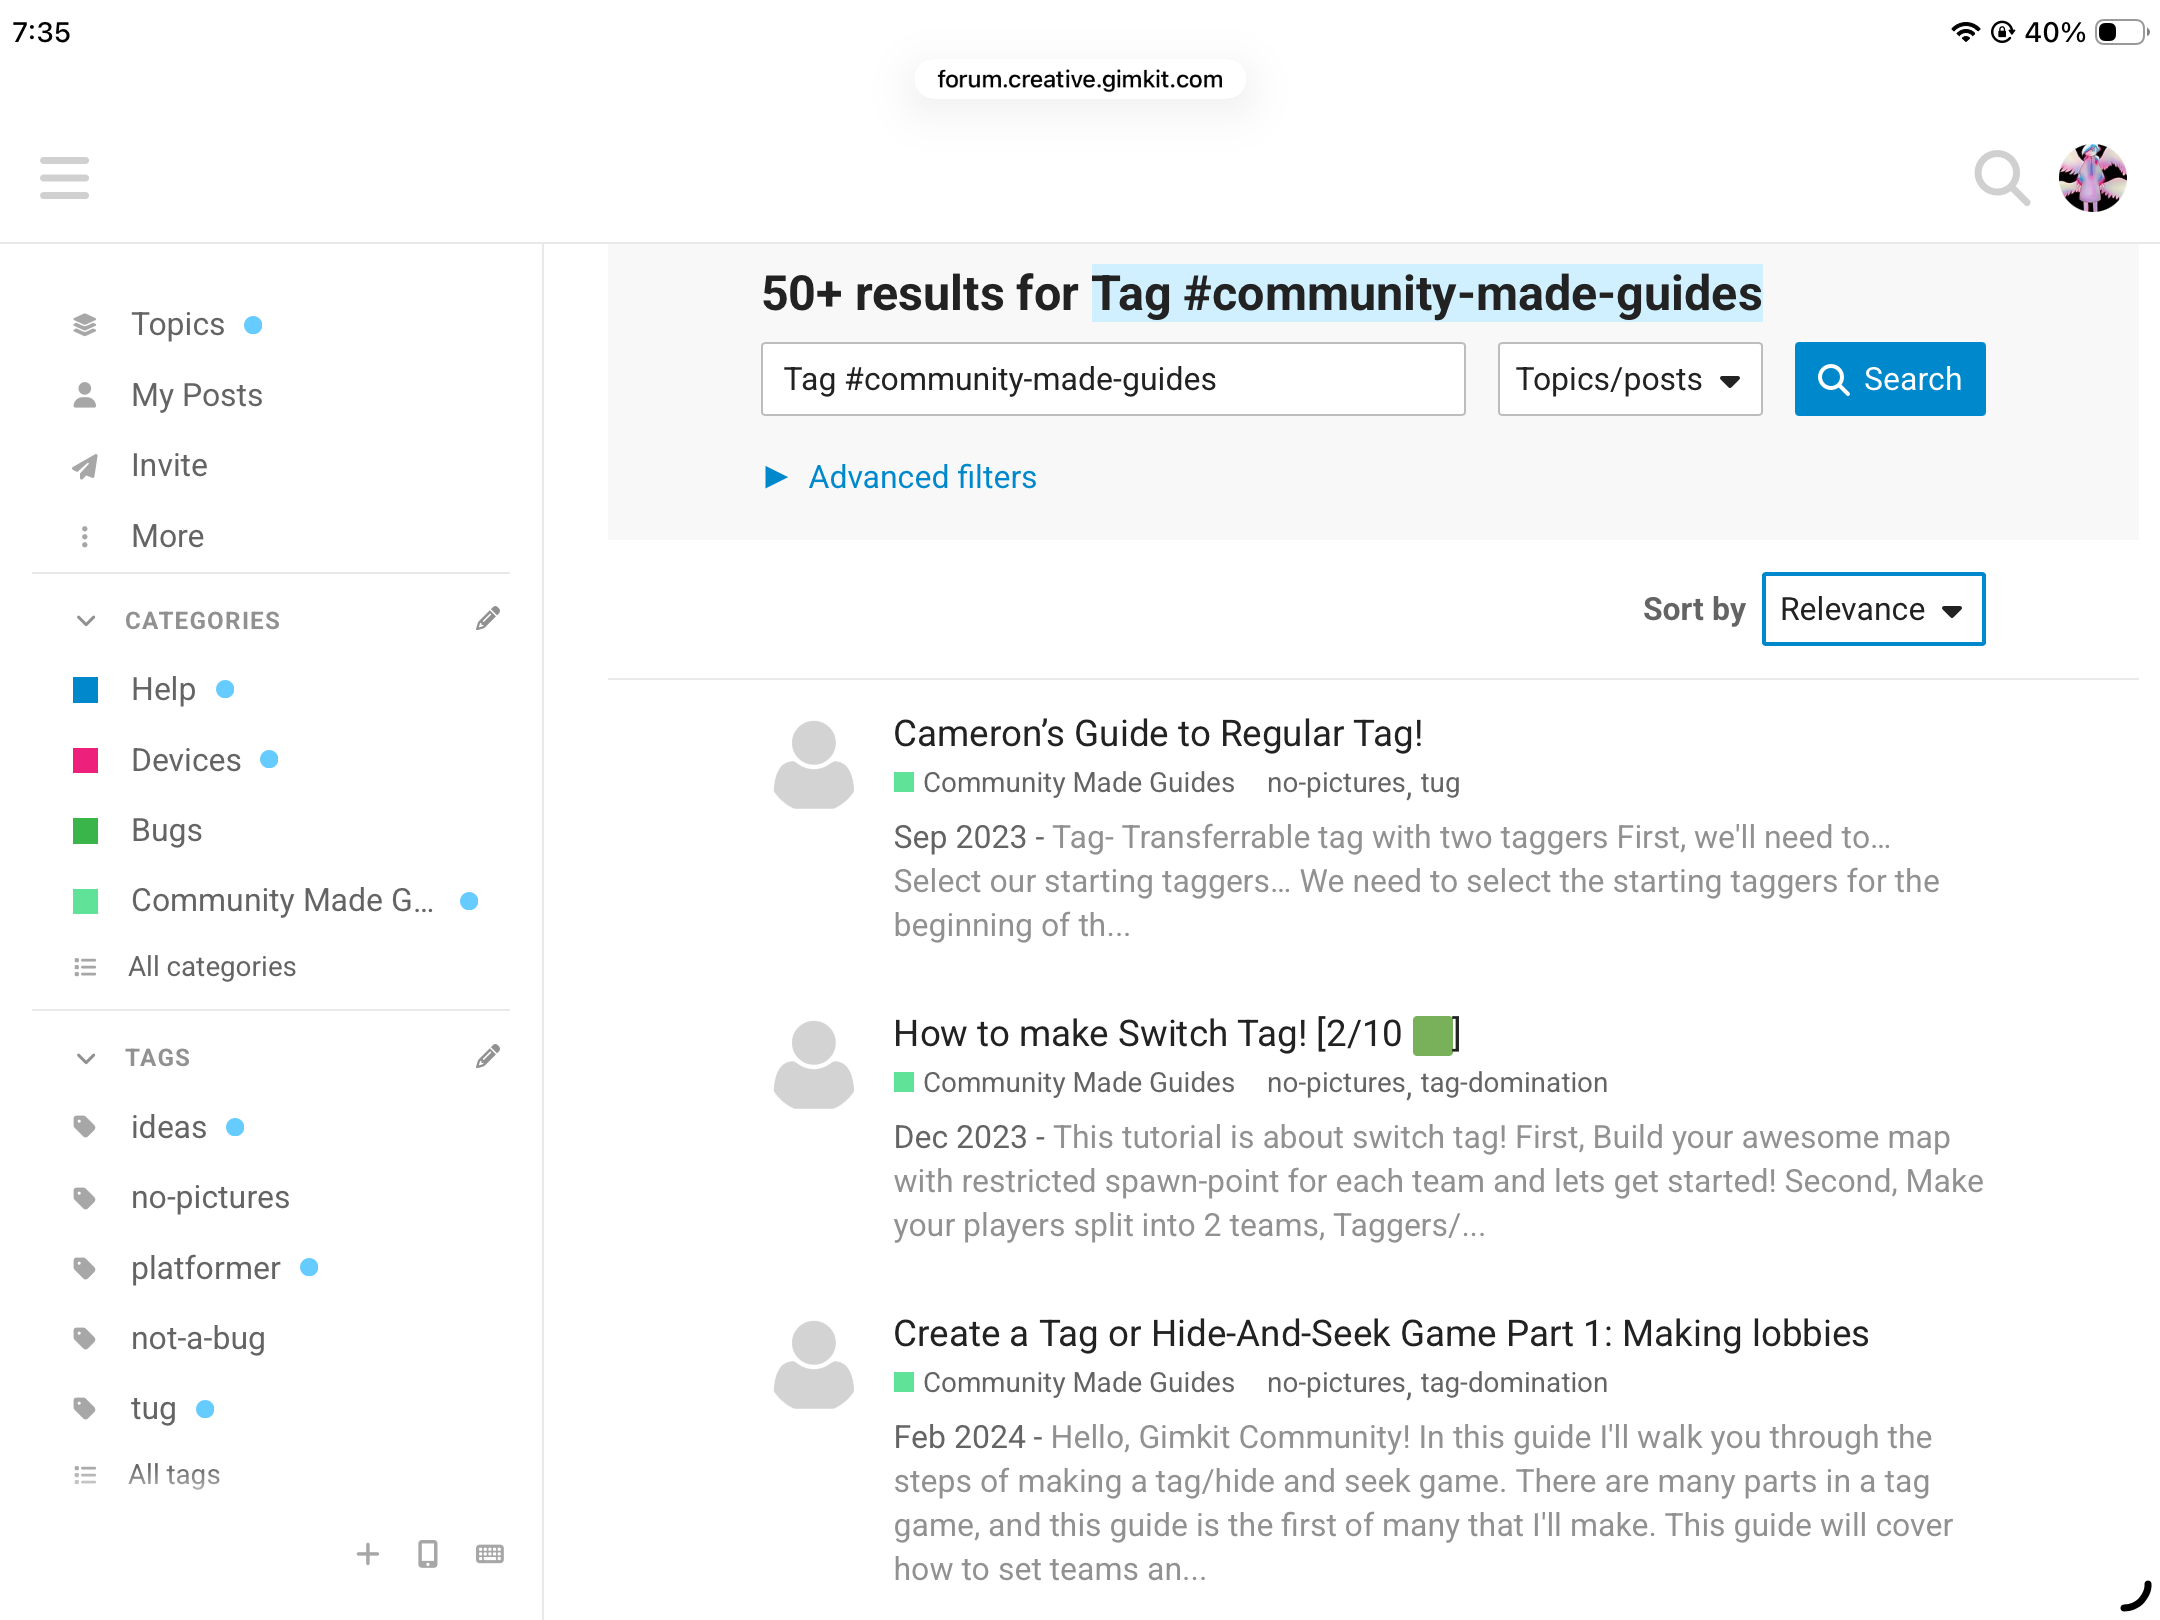Open the Sort by Relevance dropdown
Screen dimensions: 2160x1620
1872,609
